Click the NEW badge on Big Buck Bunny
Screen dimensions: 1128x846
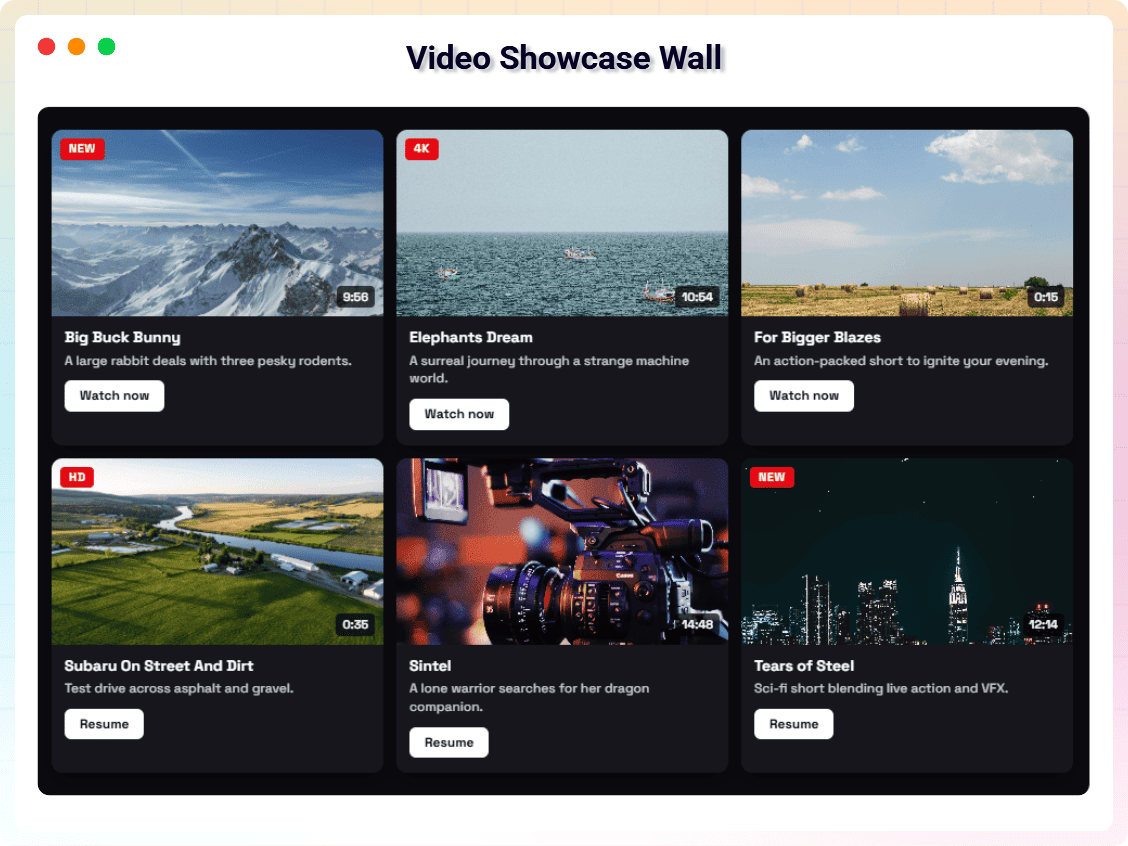(82, 149)
